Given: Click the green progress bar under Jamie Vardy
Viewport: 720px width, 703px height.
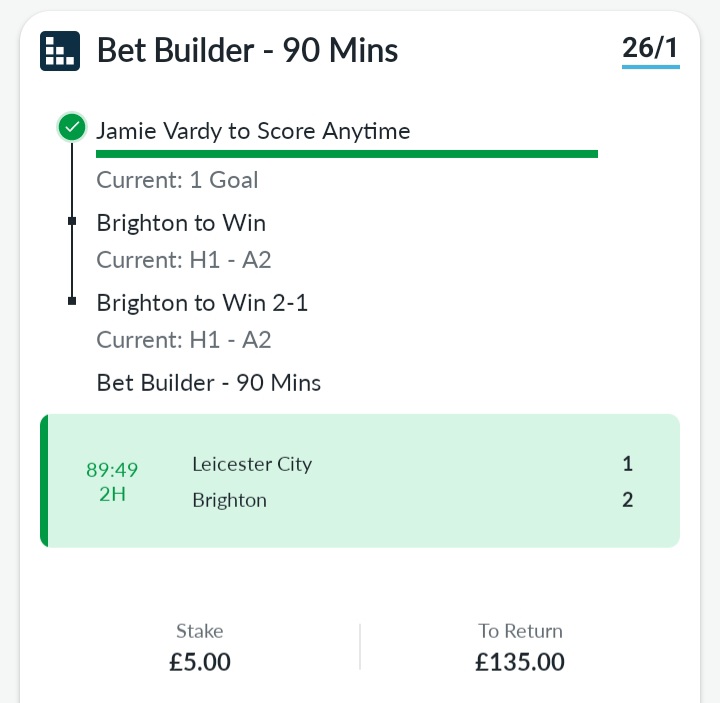Looking at the screenshot, I should [347, 154].
